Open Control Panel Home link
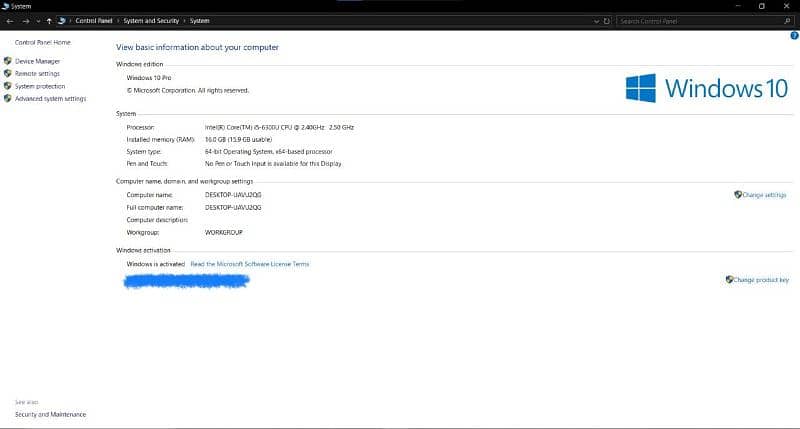Screen dimensions: 800x429 (x=42, y=42)
